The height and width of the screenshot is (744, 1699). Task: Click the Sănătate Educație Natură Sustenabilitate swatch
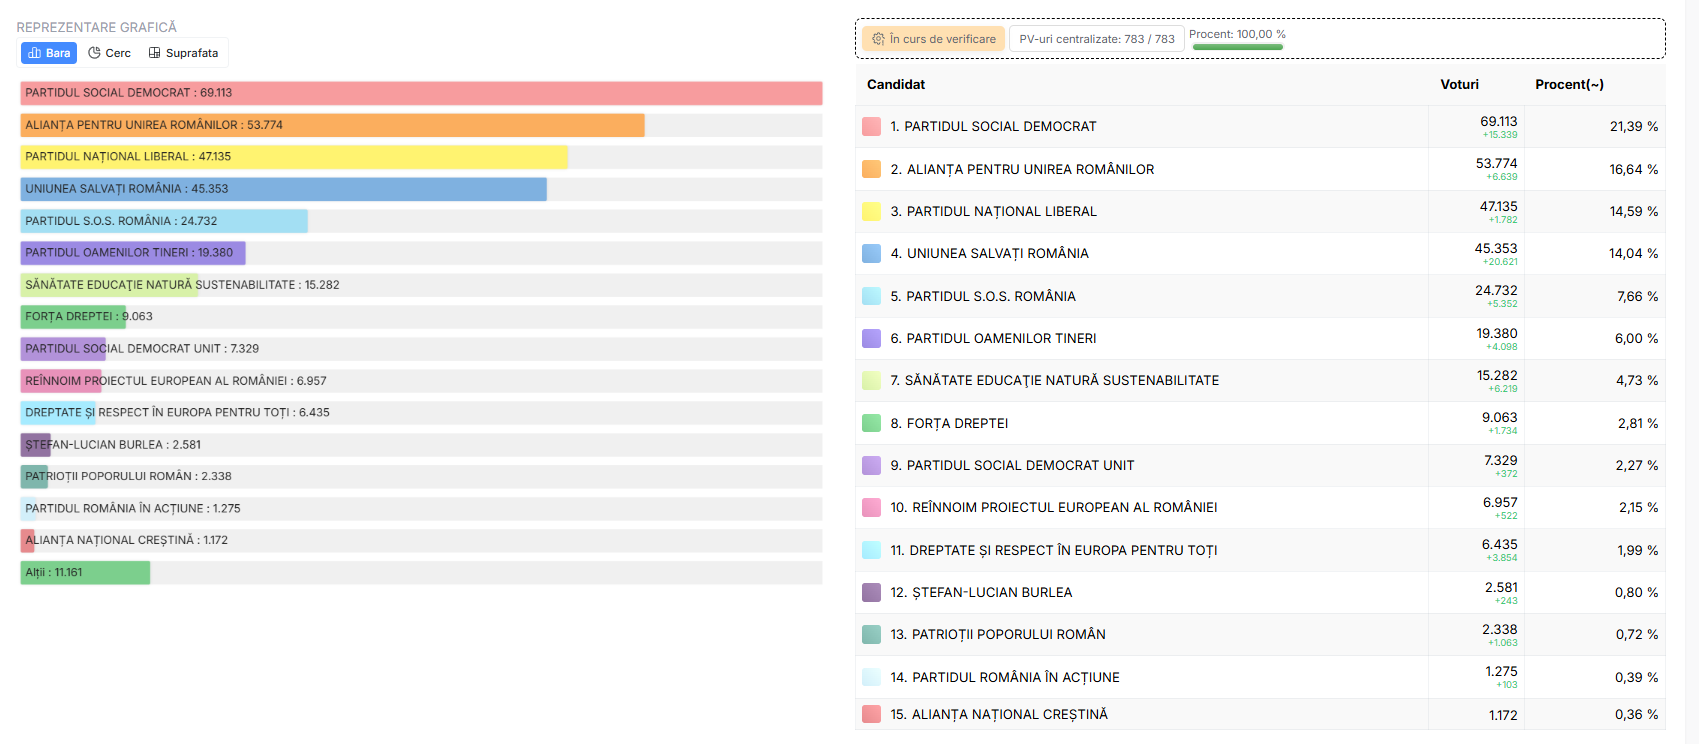pos(871,380)
